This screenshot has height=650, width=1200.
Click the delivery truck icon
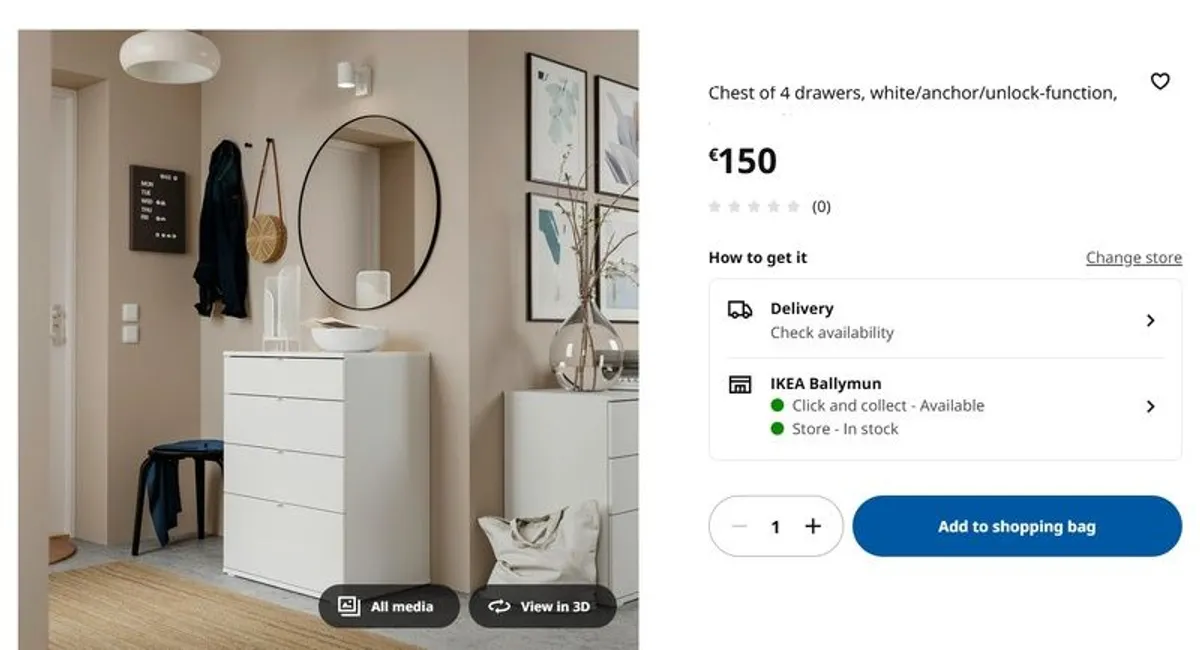tap(740, 309)
